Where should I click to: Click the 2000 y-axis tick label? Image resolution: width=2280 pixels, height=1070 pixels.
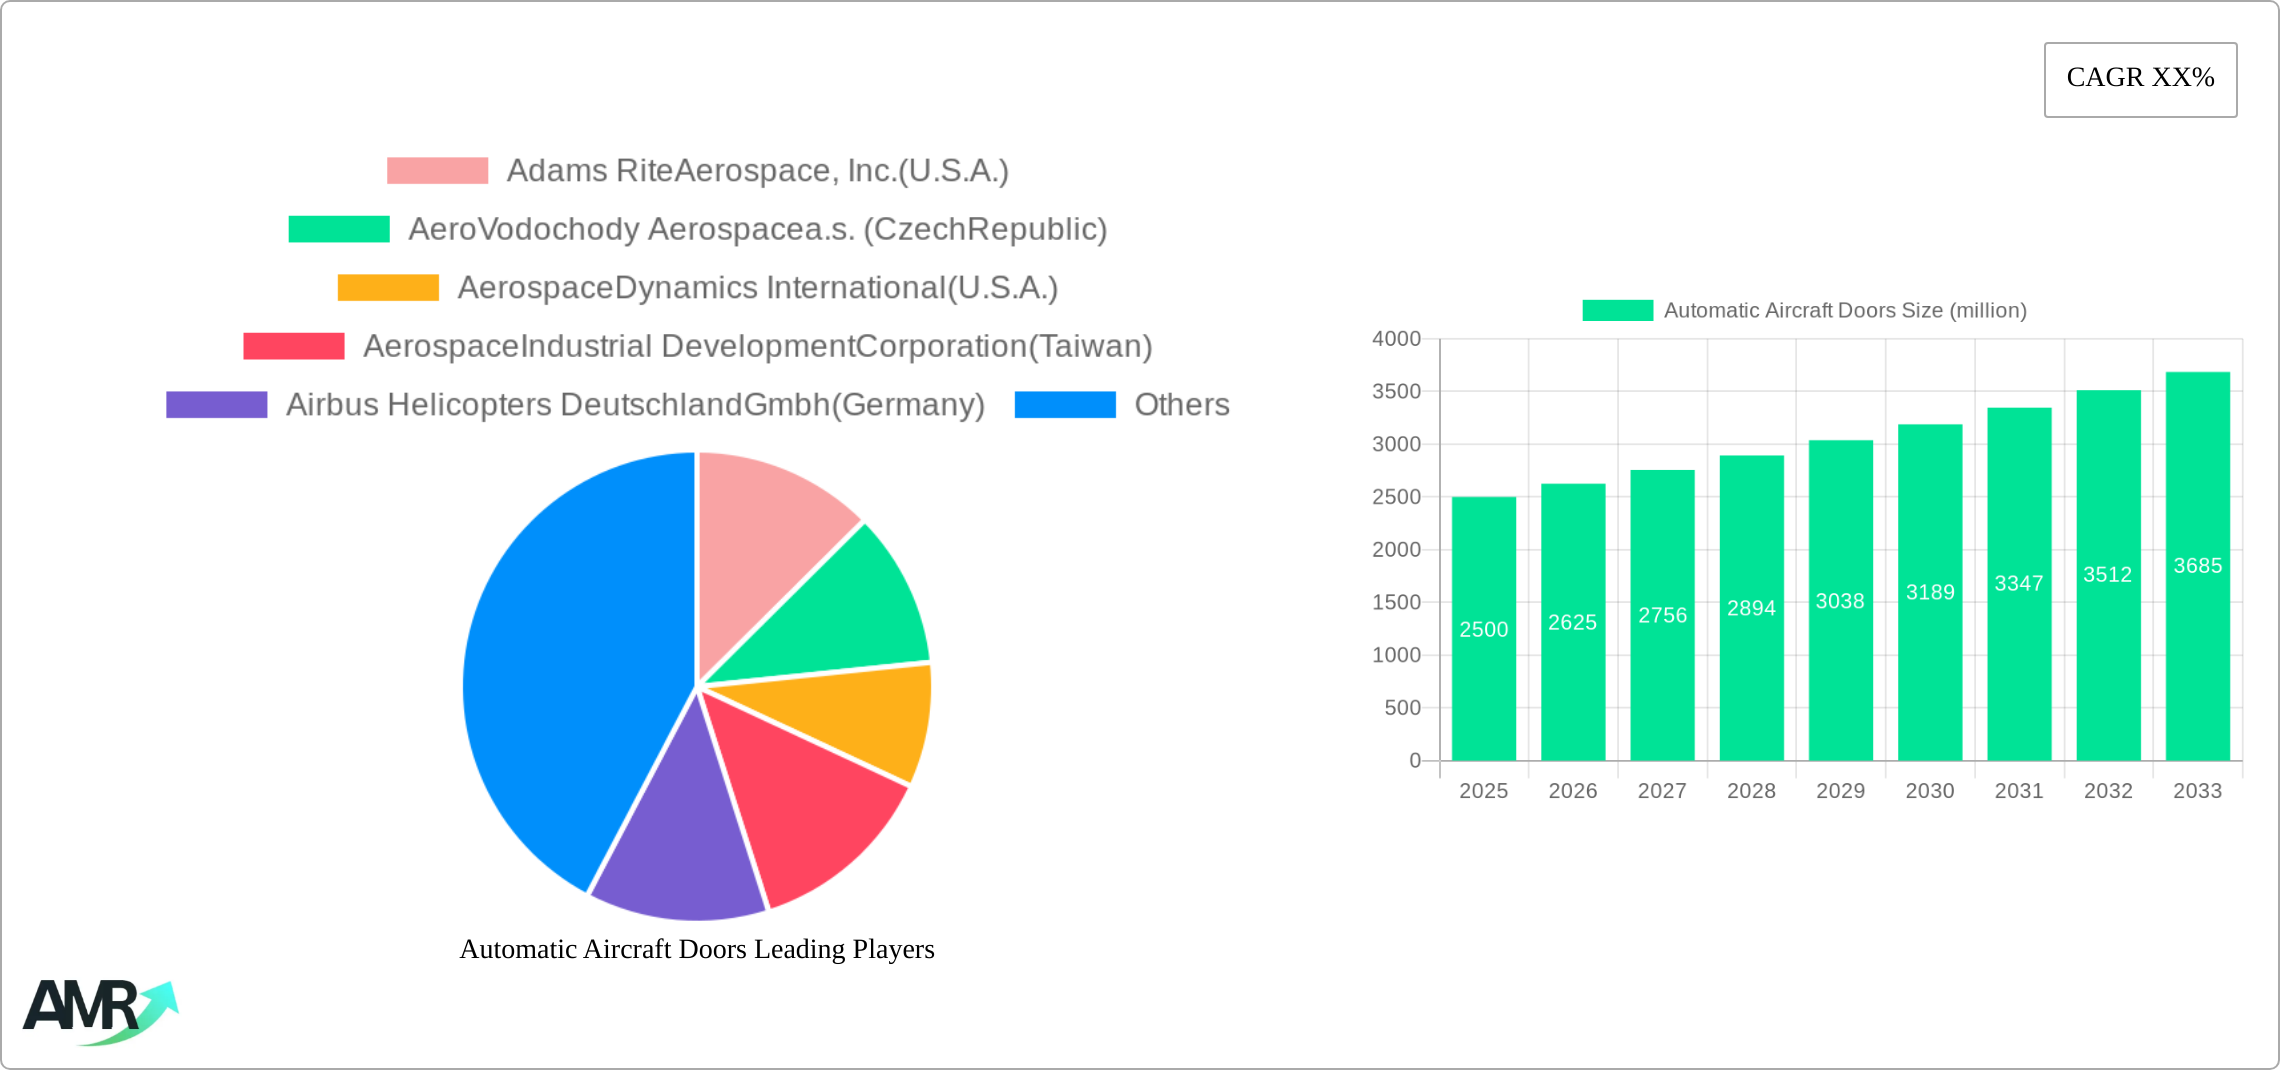1397,550
